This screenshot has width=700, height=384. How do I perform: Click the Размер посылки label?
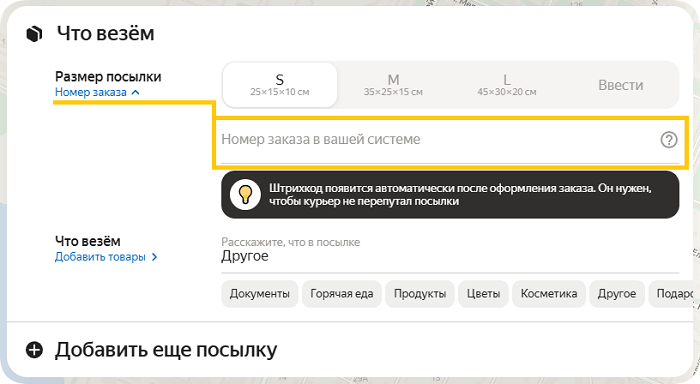tap(108, 77)
